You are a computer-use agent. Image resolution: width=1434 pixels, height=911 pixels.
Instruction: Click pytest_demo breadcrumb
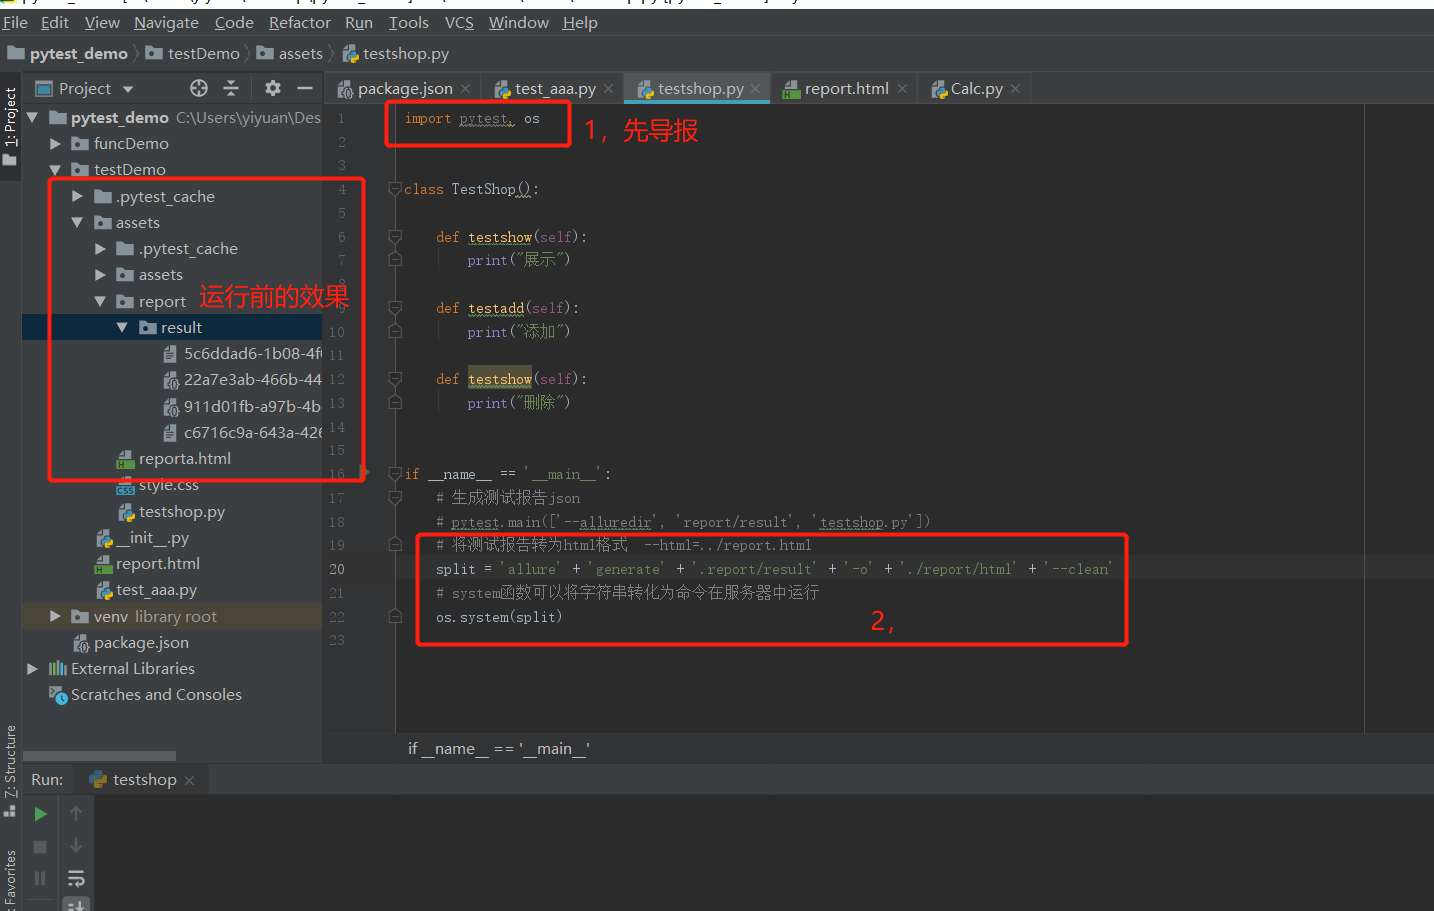[x=68, y=53]
